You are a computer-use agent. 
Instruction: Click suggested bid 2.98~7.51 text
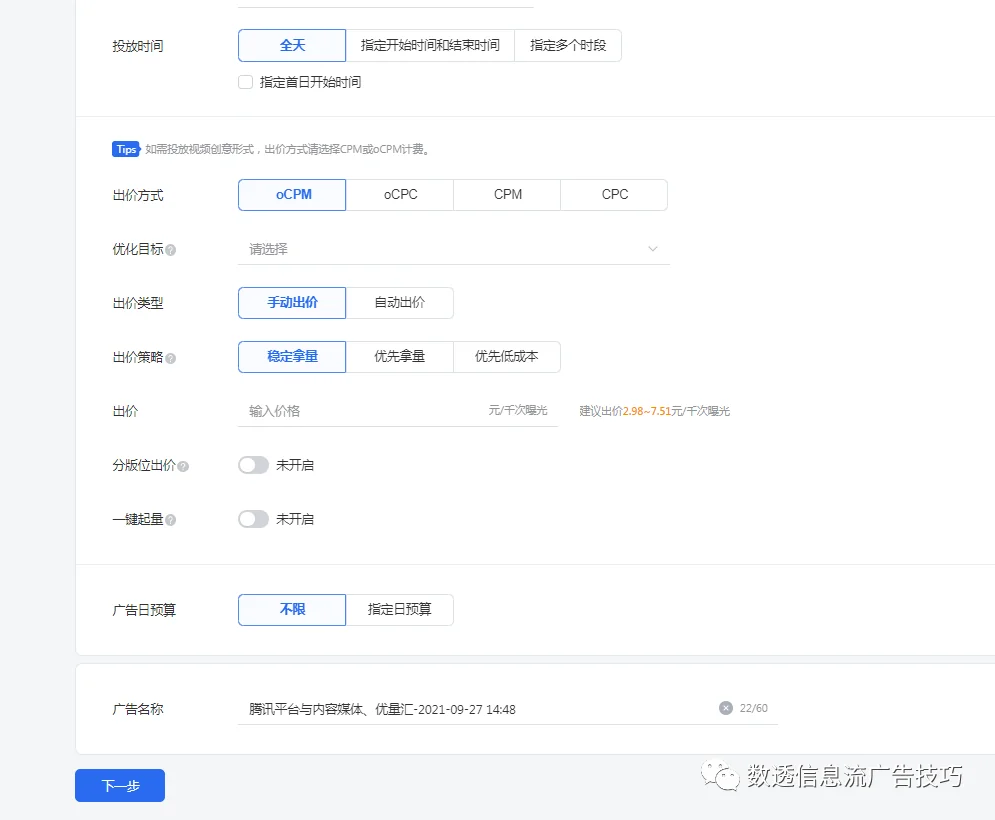pos(647,411)
